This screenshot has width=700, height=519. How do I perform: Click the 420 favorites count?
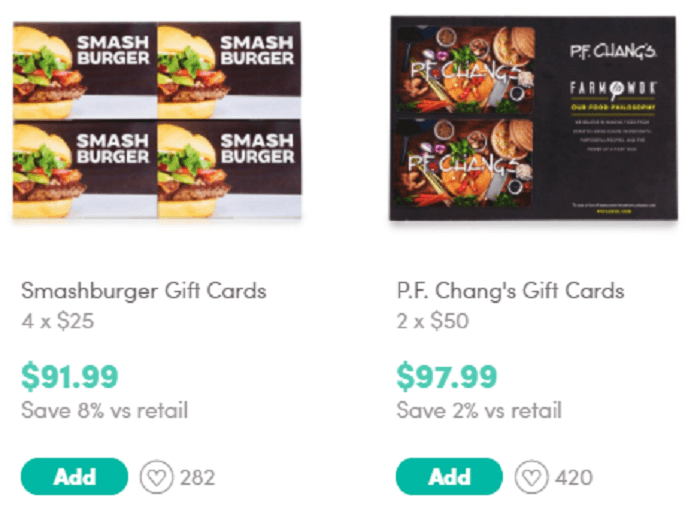tap(574, 478)
